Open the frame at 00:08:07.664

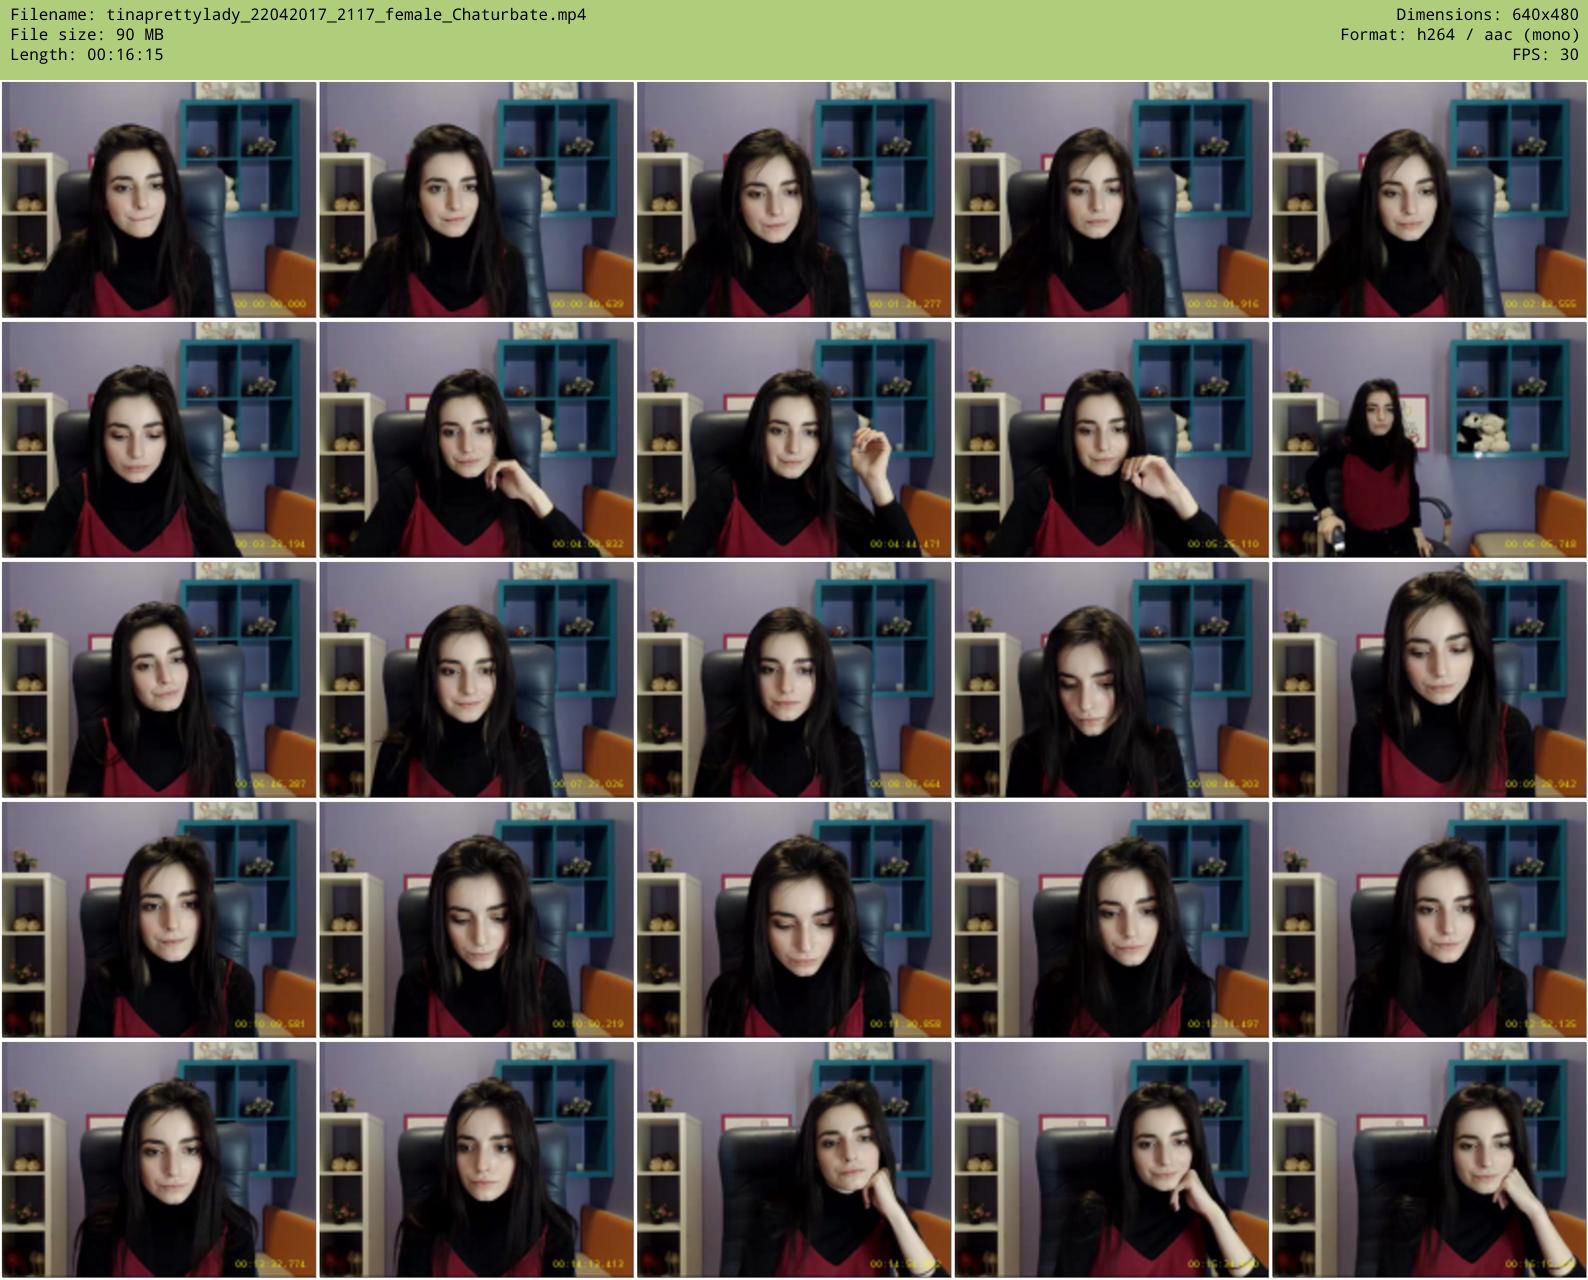pyautogui.click(x=794, y=680)
